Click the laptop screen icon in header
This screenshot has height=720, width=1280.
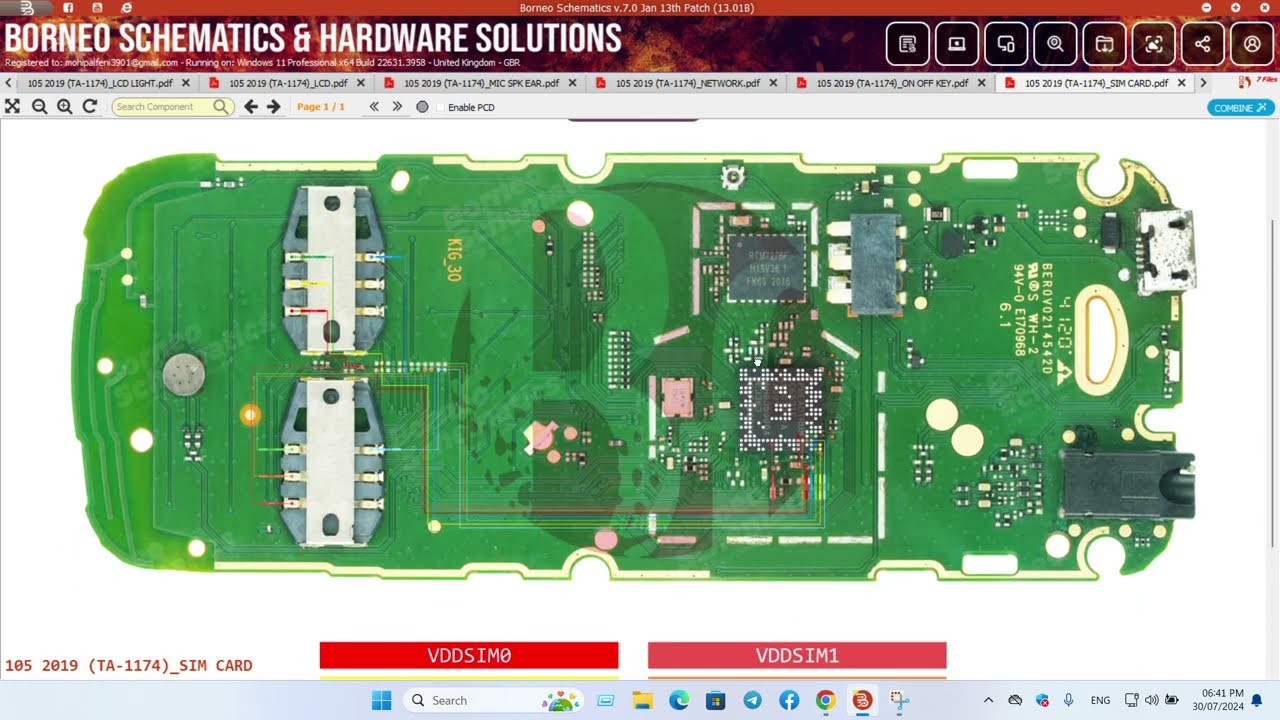pyautogui.click(x=957, y=44)
